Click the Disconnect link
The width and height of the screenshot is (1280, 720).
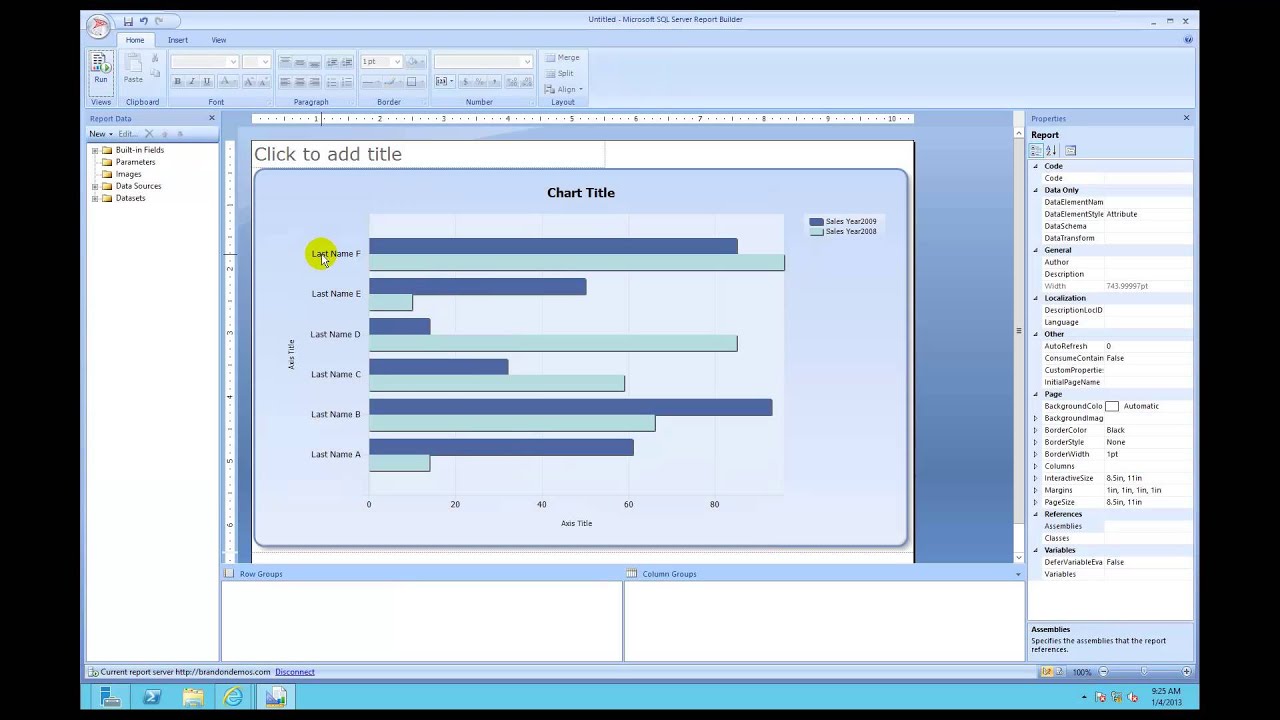(x=295, y=672)
